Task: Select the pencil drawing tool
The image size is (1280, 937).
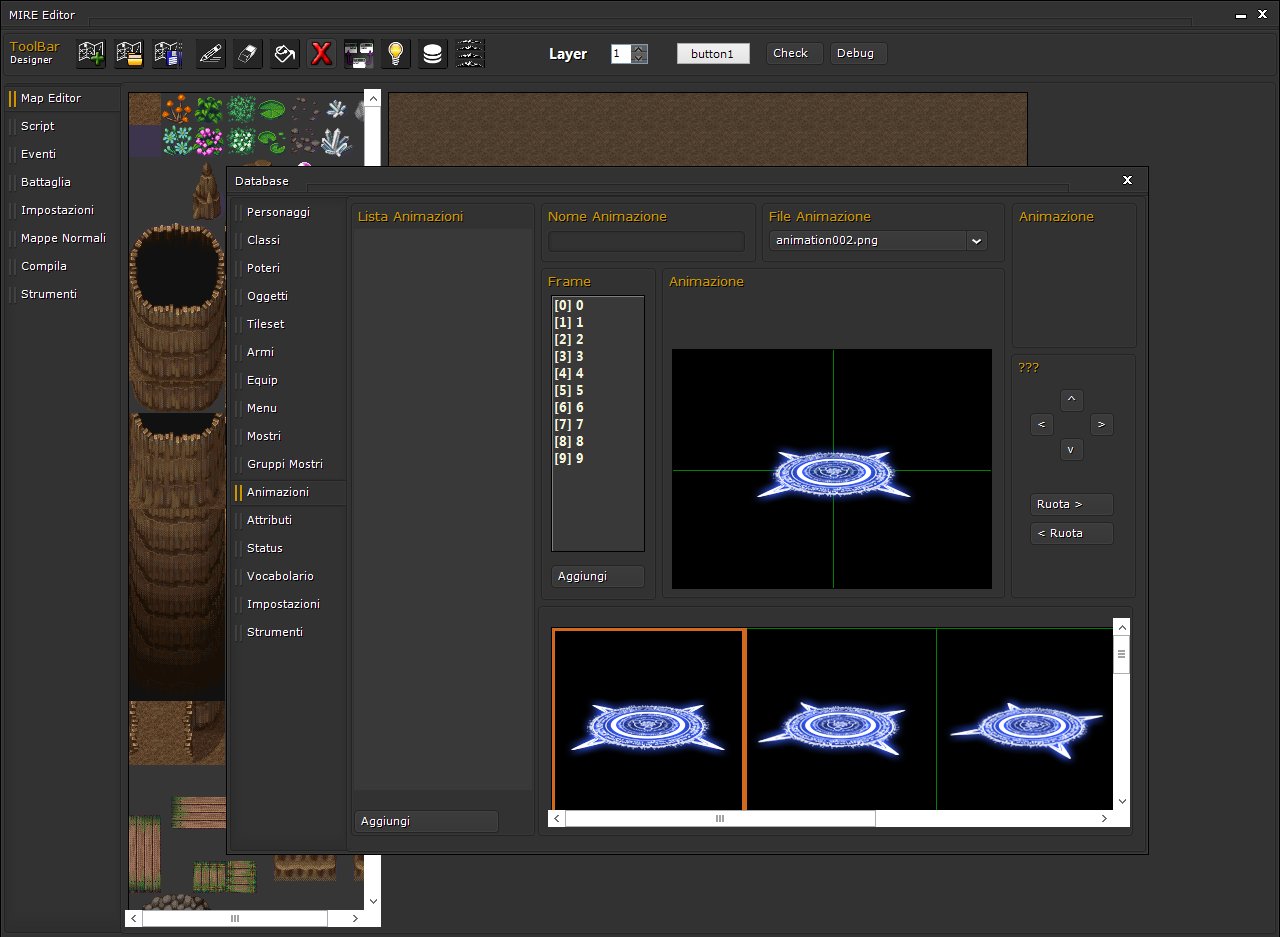Action: pos(210,54)
